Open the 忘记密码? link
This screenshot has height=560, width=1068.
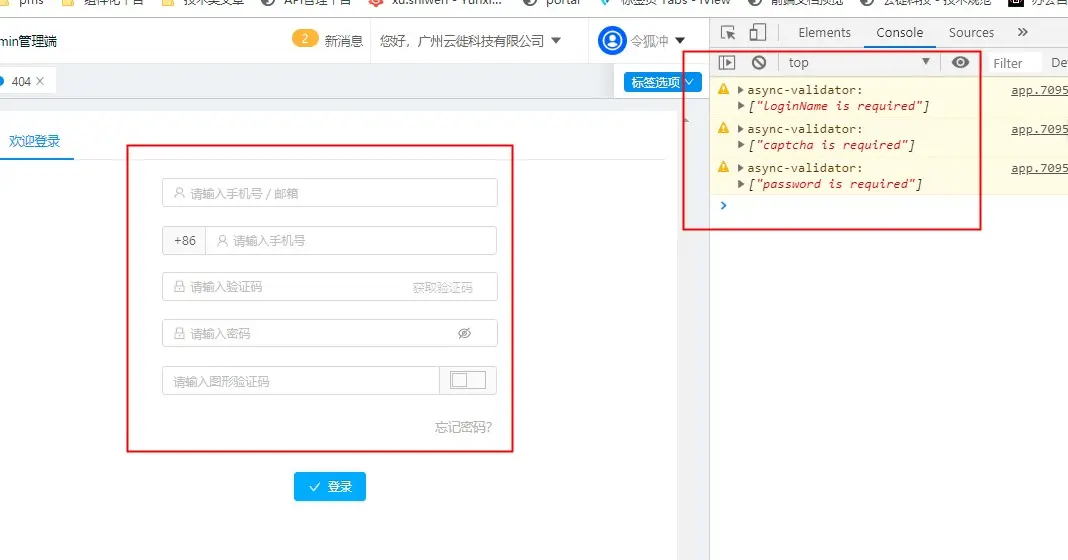point(463,427)
